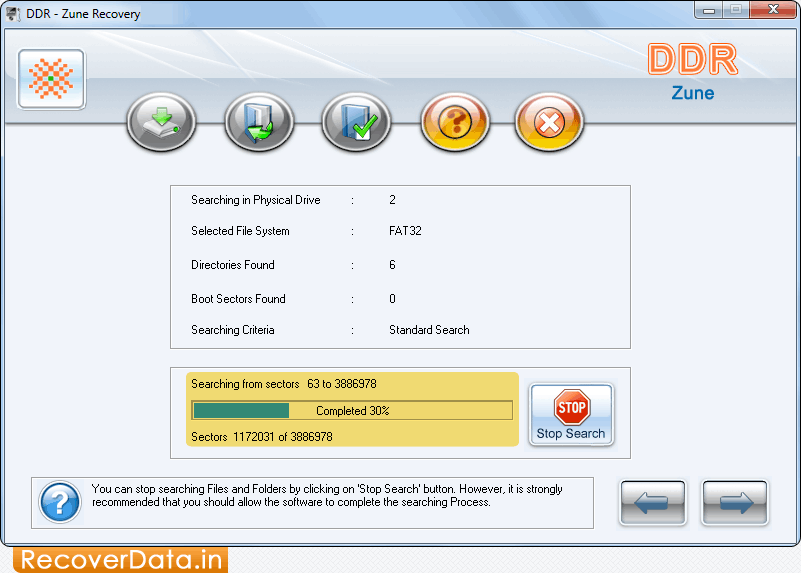Click the title bar app icon
801x573 pixels.
click(13, 13)
